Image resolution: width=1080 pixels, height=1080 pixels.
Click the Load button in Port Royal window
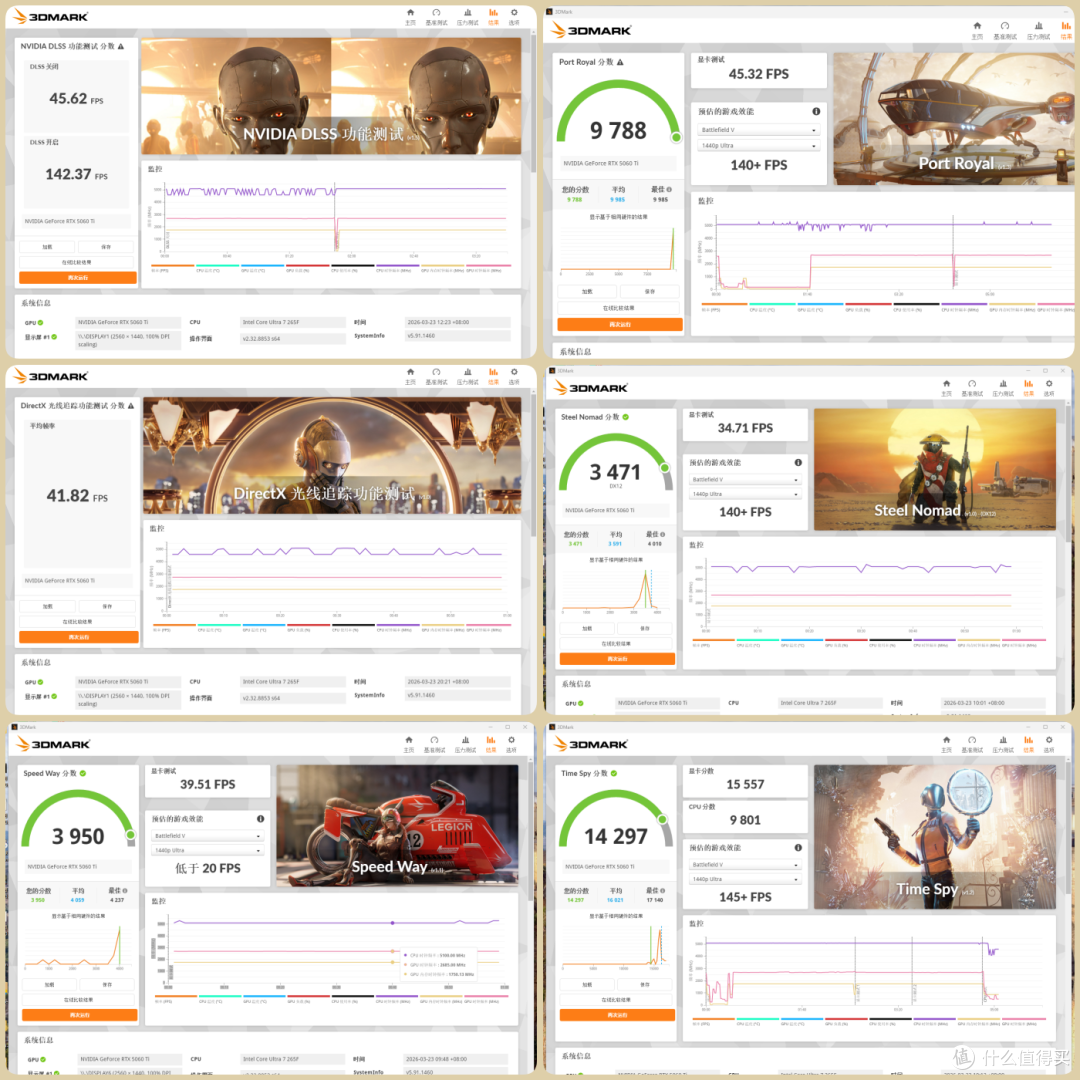point(587,291)
